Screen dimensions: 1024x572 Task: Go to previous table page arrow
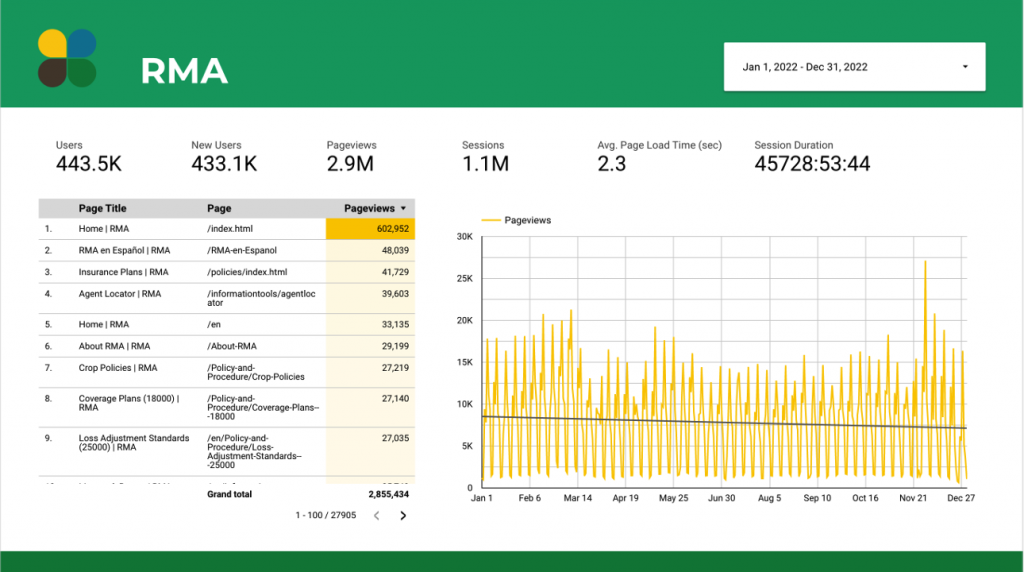pyautogui.click(x=376, y=516)
